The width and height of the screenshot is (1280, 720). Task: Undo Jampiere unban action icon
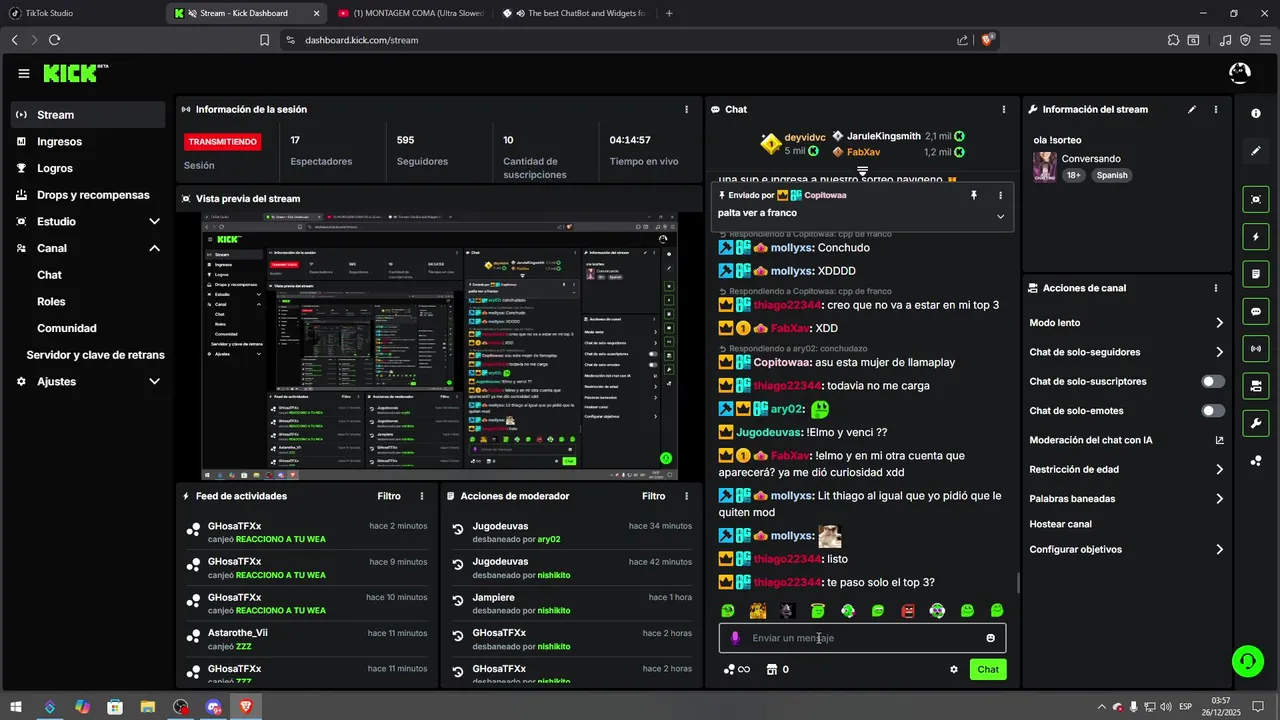[458, 601]
